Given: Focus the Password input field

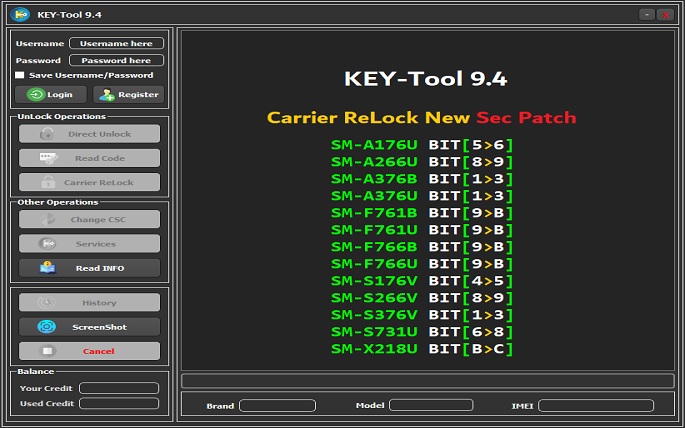Looking at the screenshot, I should (117, 60).
